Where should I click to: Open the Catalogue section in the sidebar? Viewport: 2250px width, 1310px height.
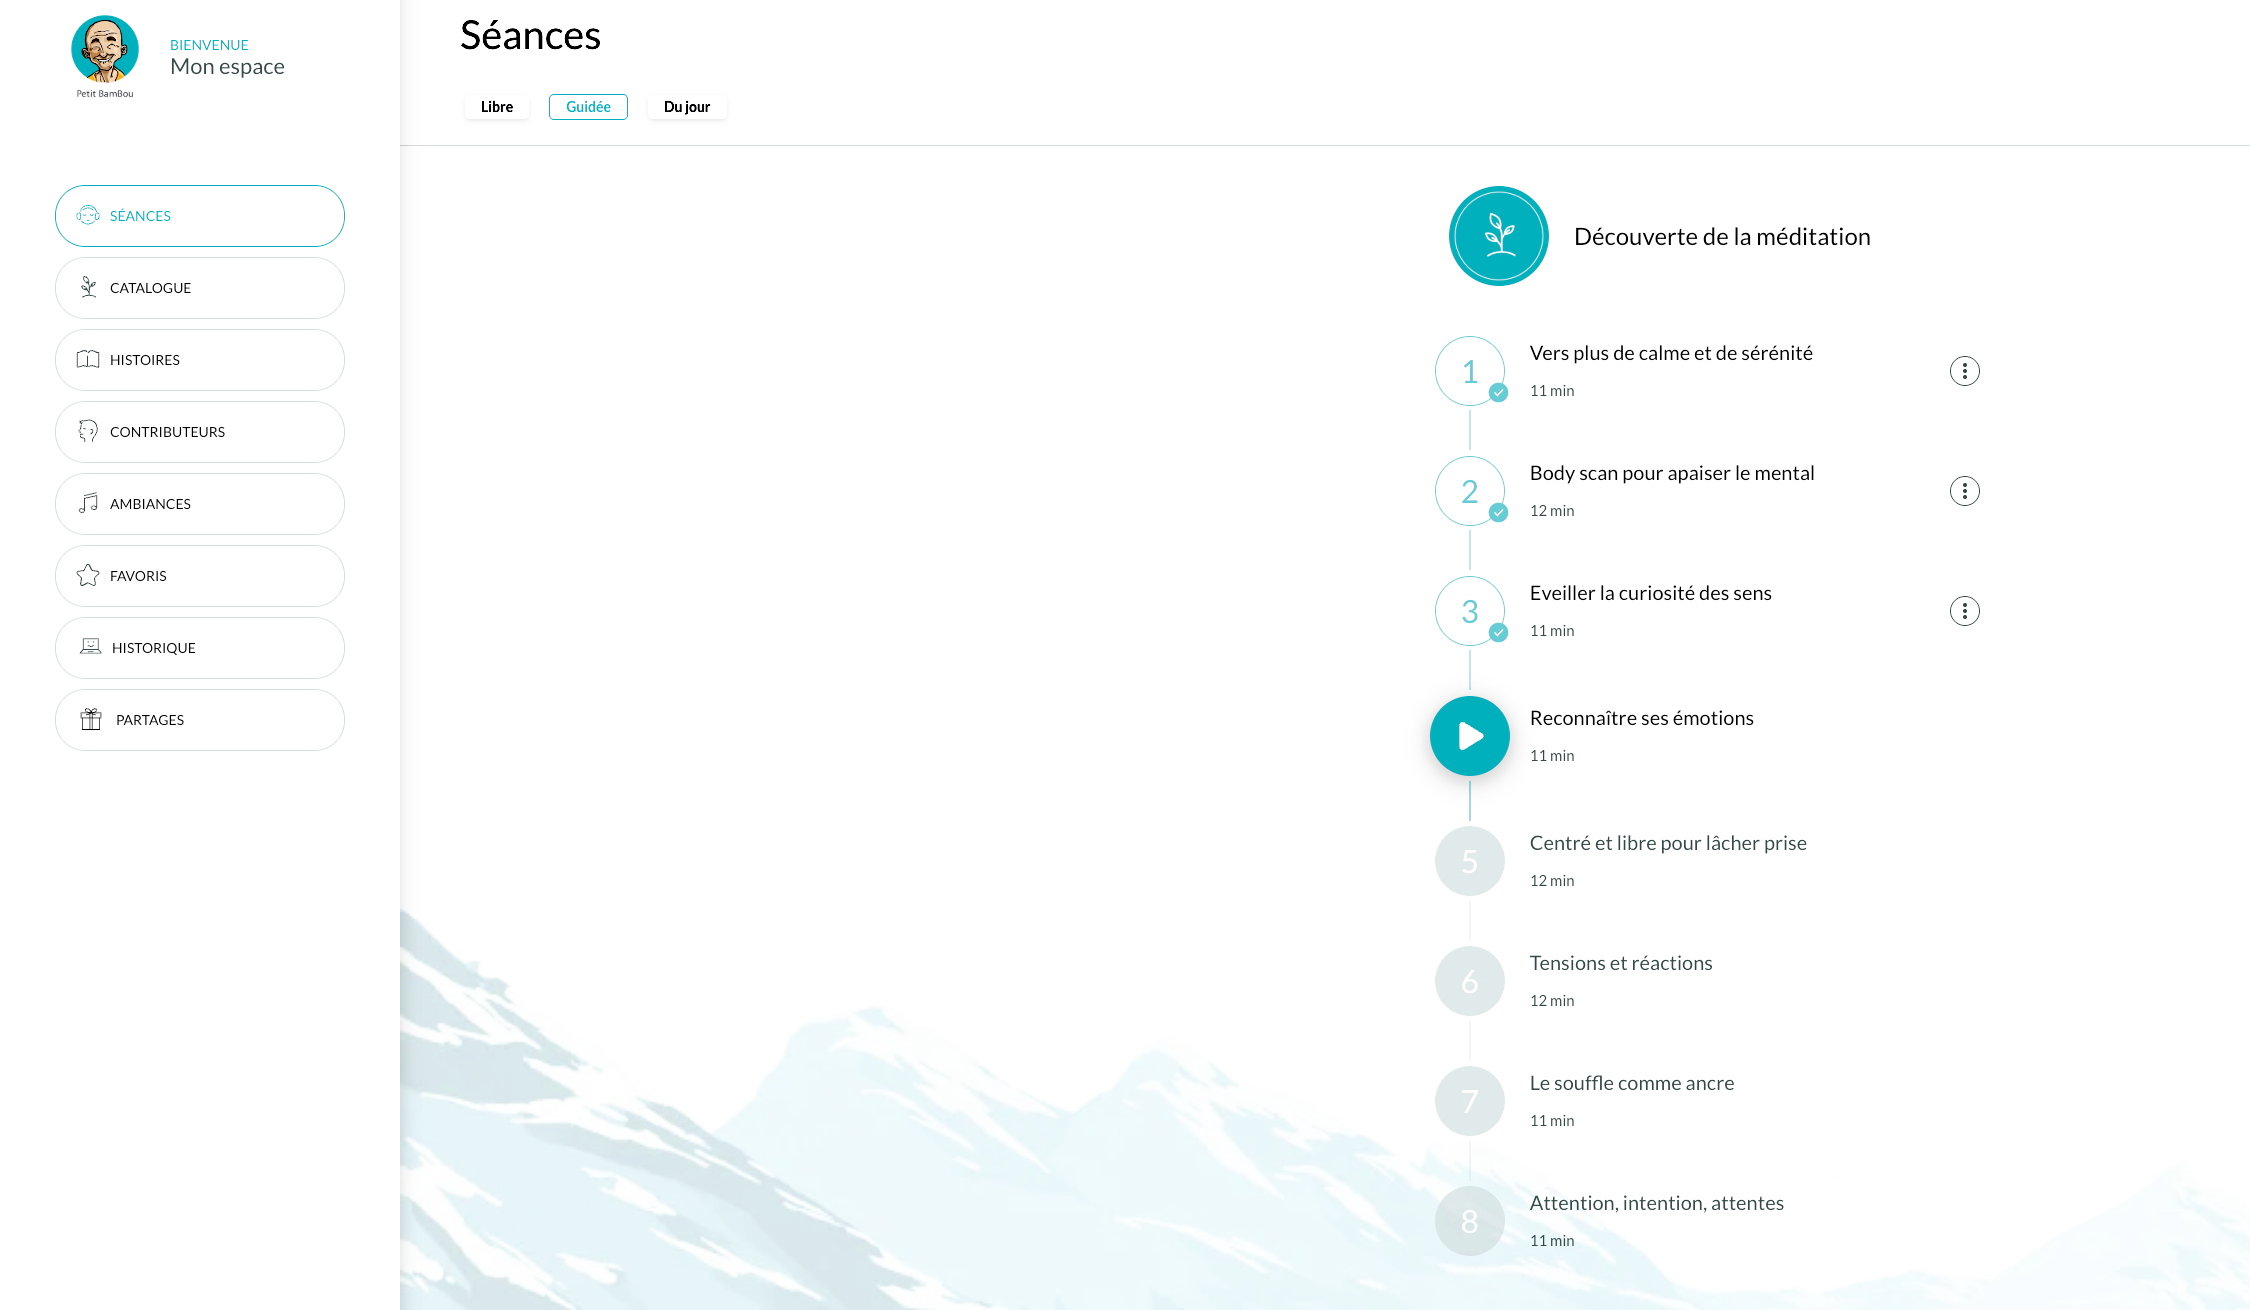coord(200,288)
